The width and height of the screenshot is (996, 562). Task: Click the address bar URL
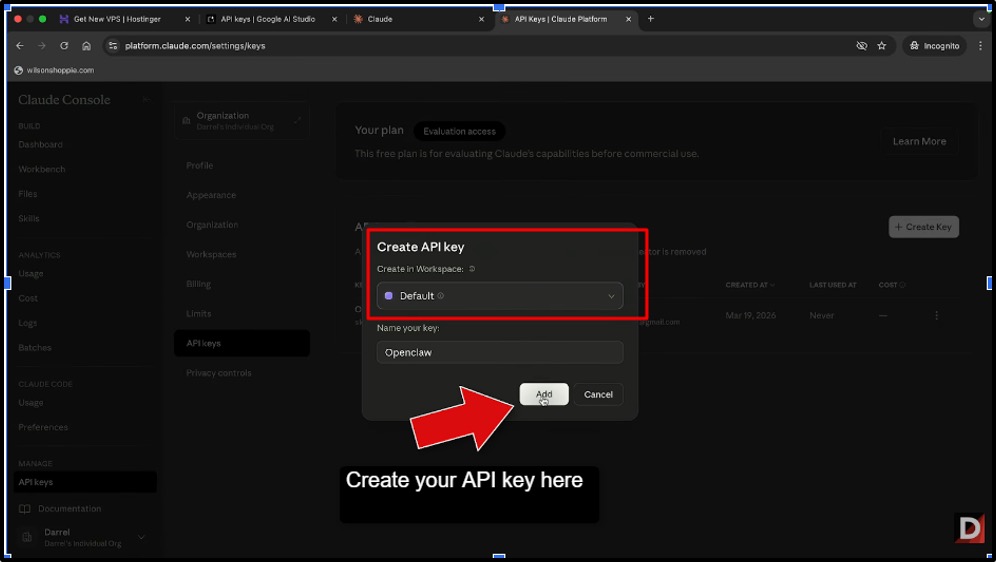[195, 46]
